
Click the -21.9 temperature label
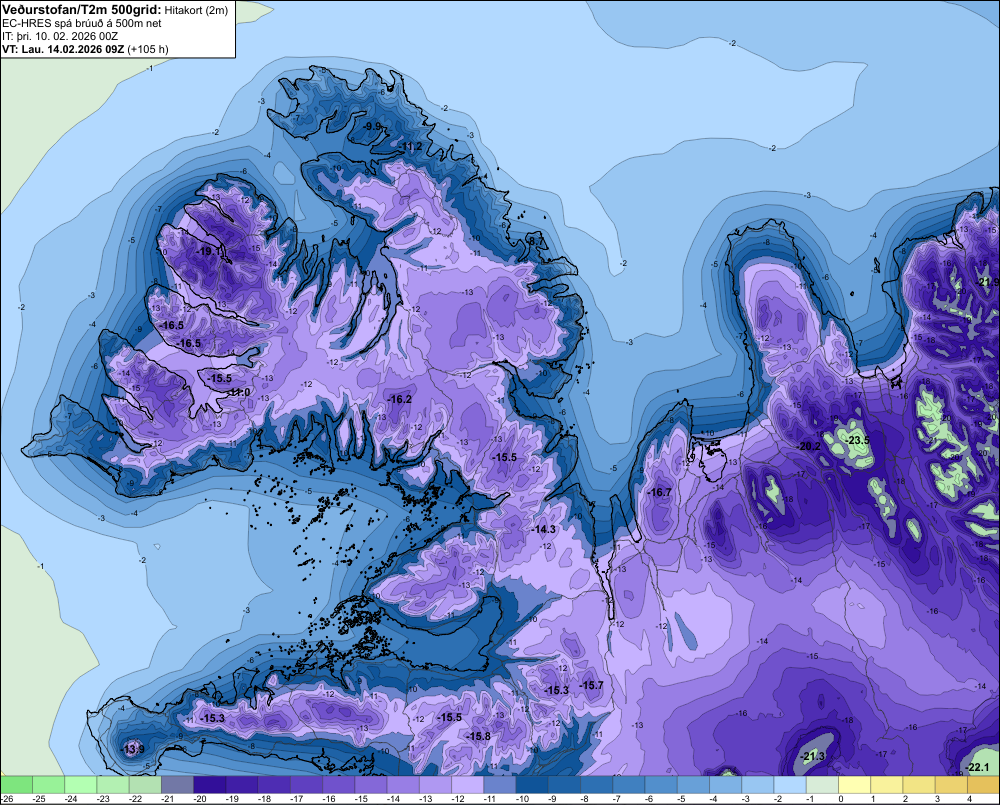[988, 282]
